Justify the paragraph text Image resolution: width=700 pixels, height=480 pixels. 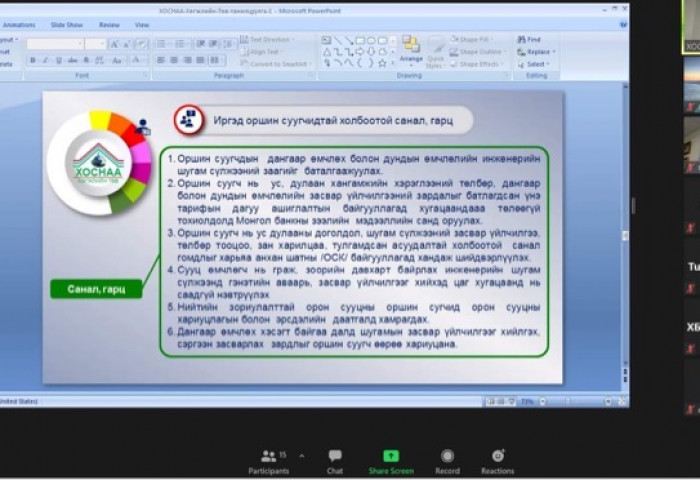point(200,60)
